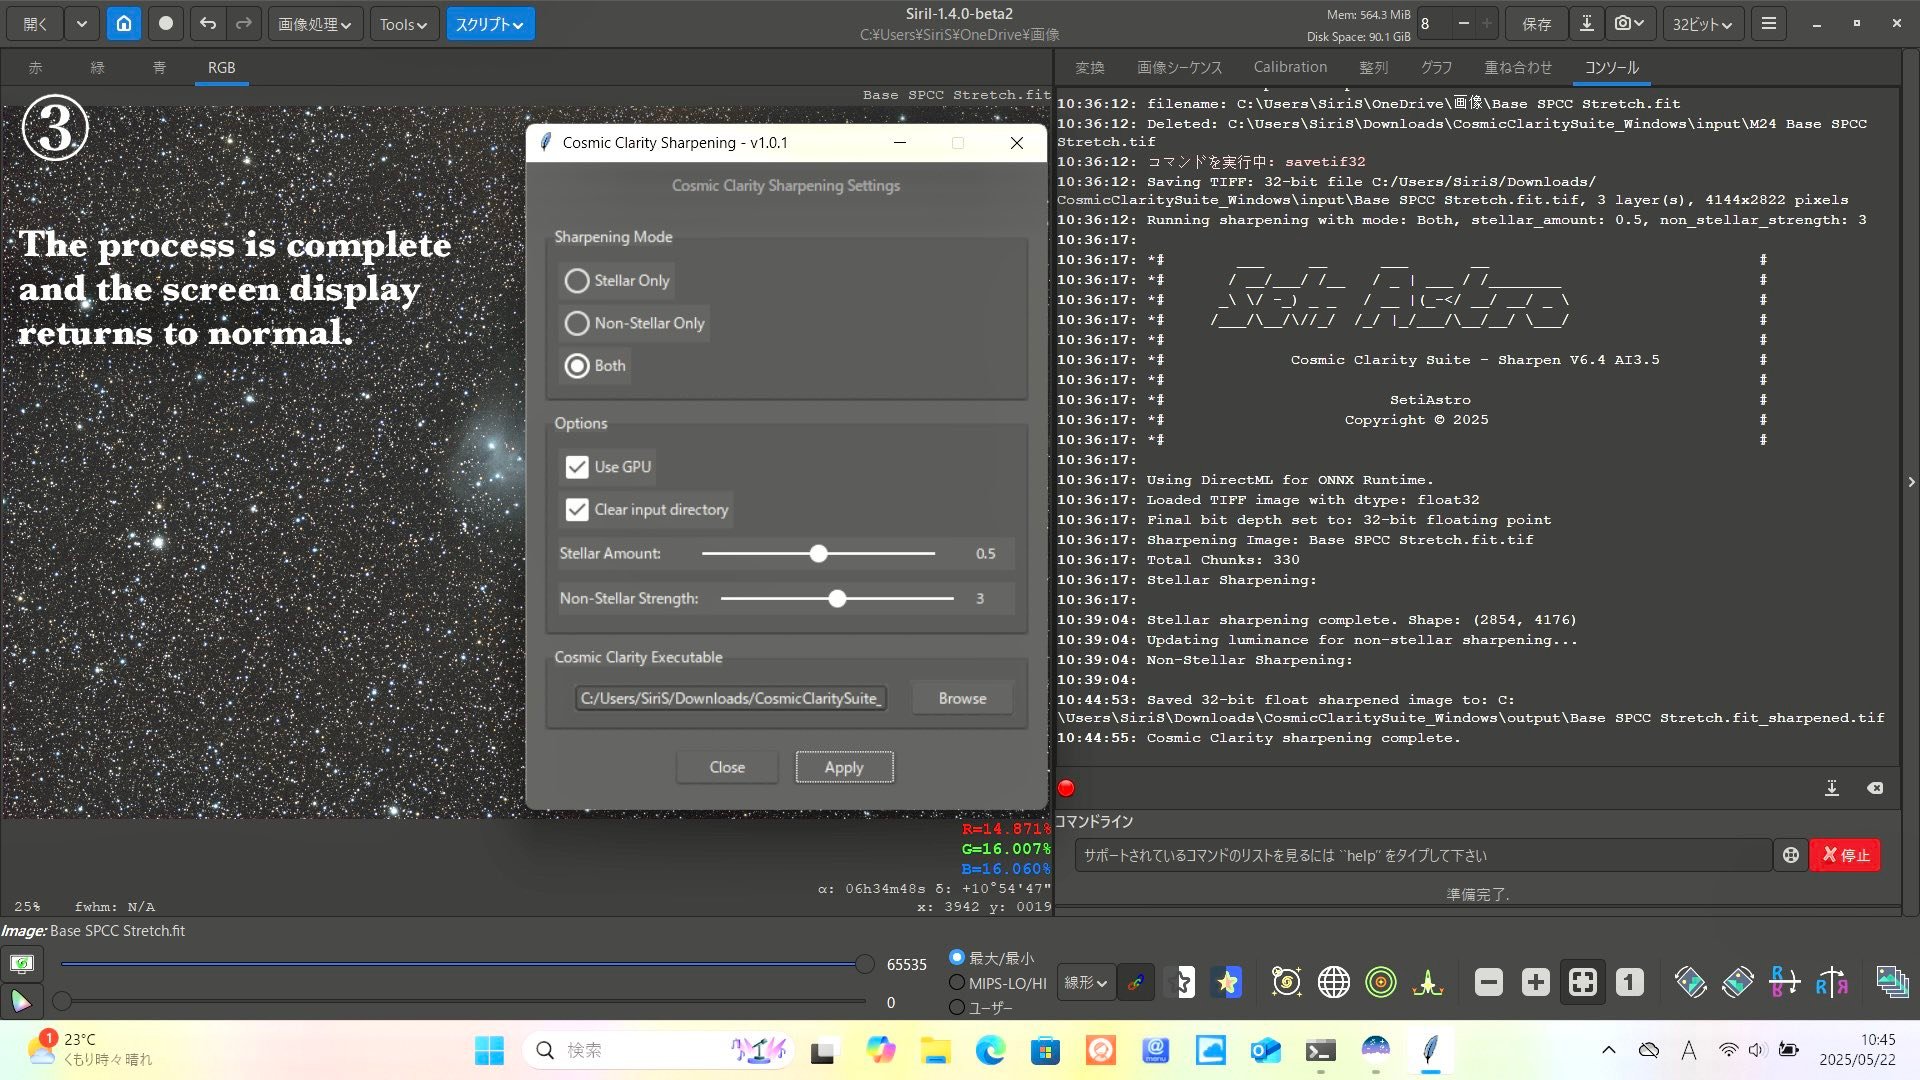Click the snapshot camera icon

[1629, 24]
